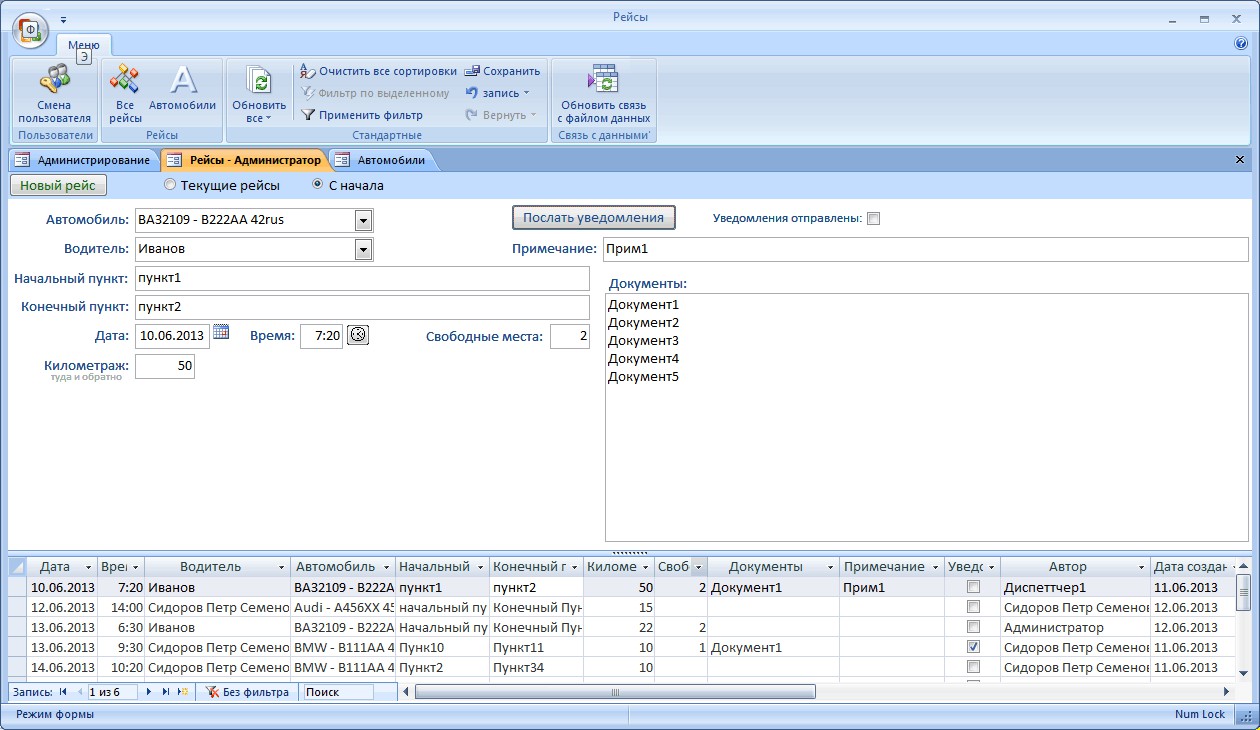
Task: Open the Дата column header dropdown
Action: 88,567
